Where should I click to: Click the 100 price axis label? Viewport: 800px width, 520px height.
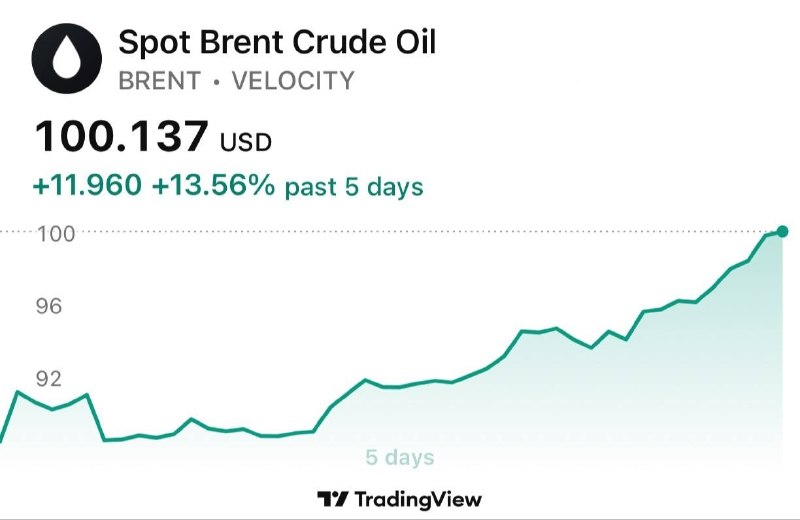click(56, 234)
